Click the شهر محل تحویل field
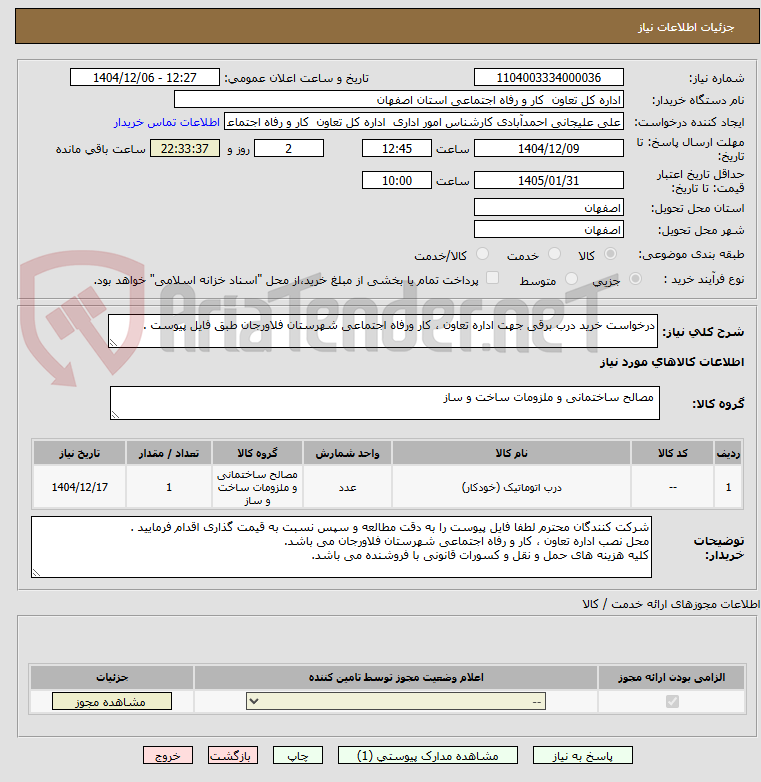 pyautogui.click(x=549, y=229)
